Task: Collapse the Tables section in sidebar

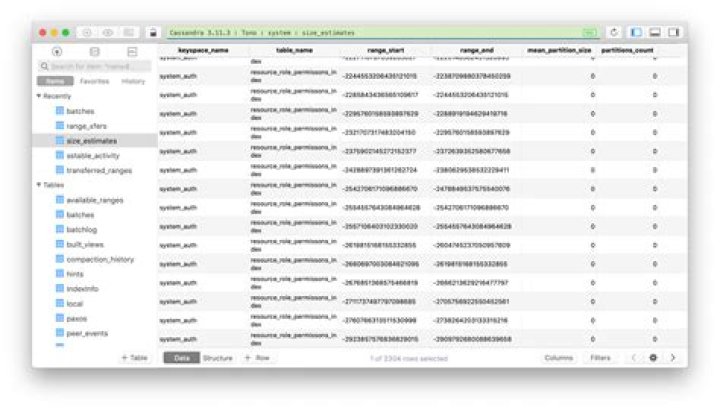Action: tap(40, 185)
